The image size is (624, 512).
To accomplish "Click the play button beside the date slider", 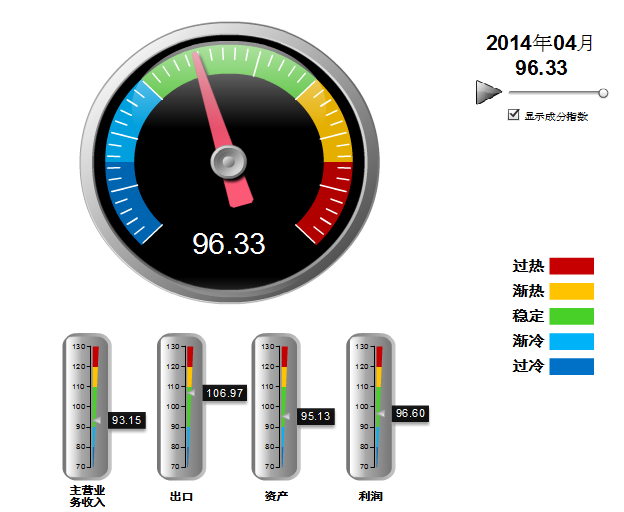I will (x=488, y=93).
